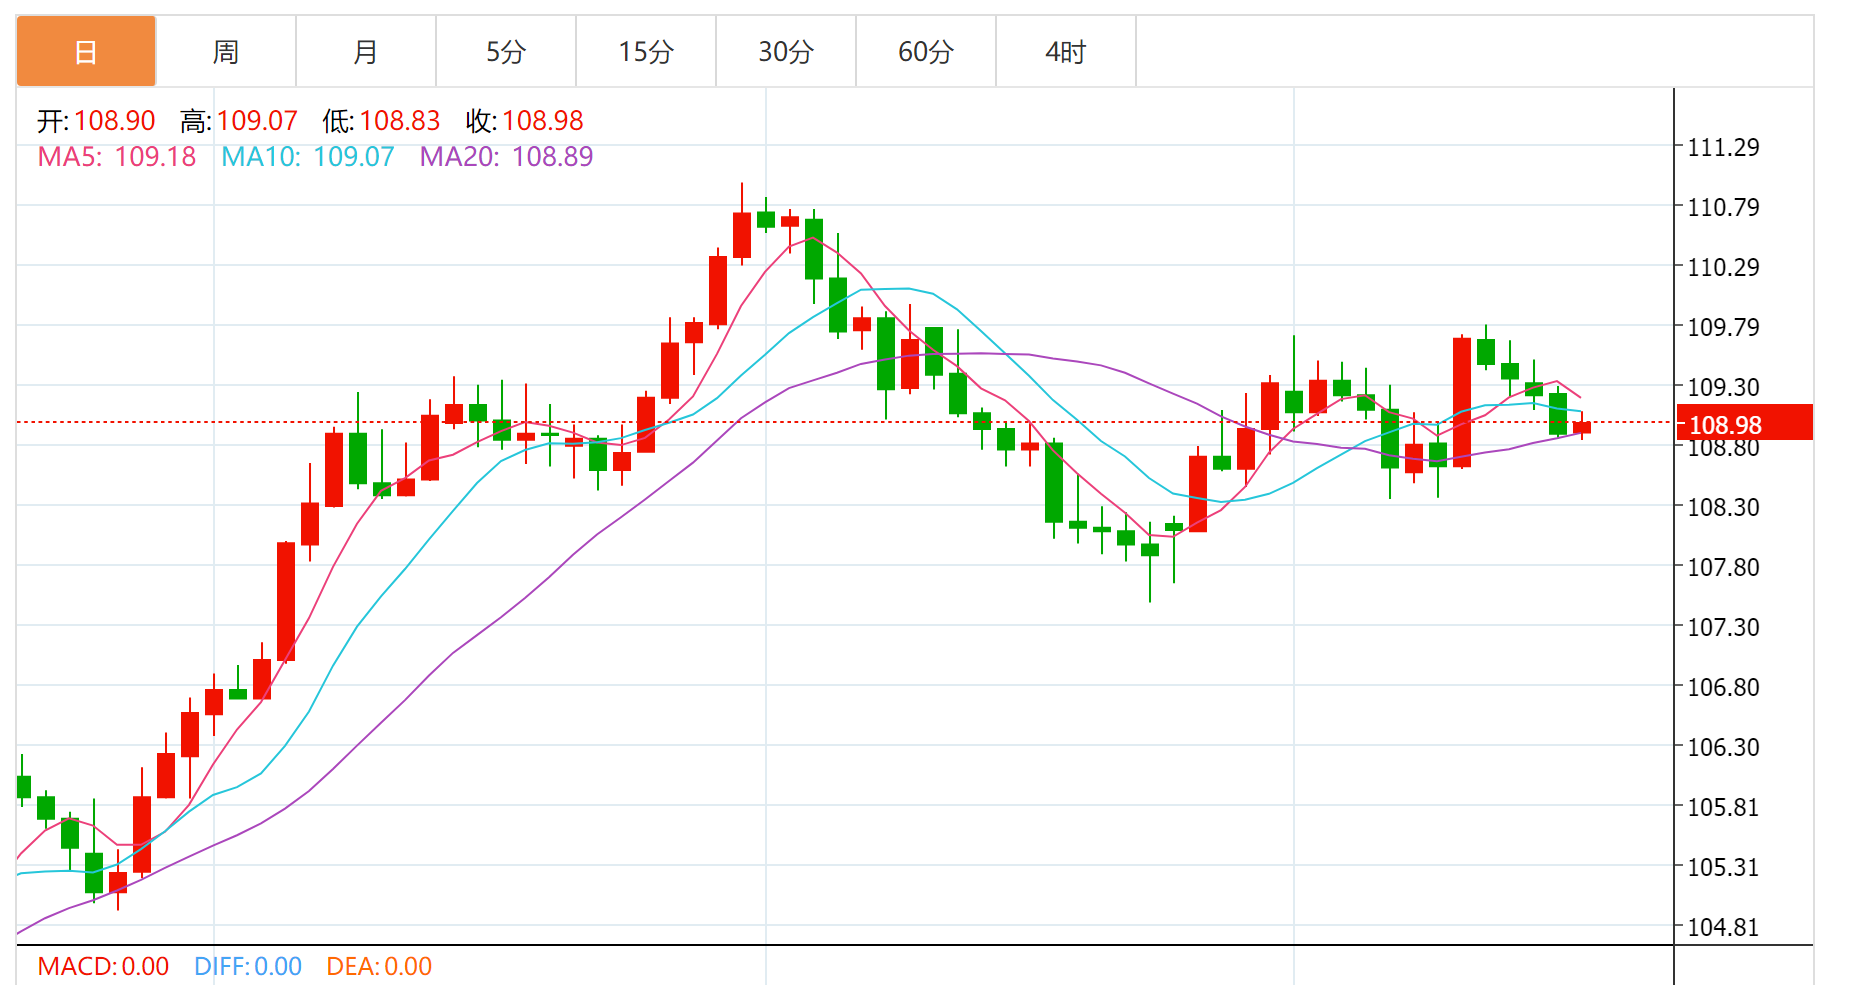Screen dimensions: 1850x985
Task: Click the 106.30 price axis label
Action: pyautogui.click(x=1723, y=748)
